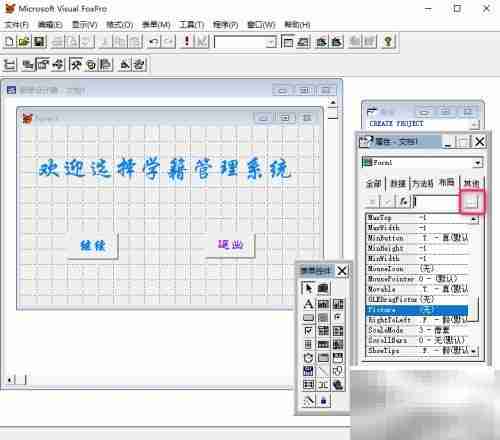This screenshot has width=500, height=440.
Task: Select the Image control tool
Action: coord(338,344)
